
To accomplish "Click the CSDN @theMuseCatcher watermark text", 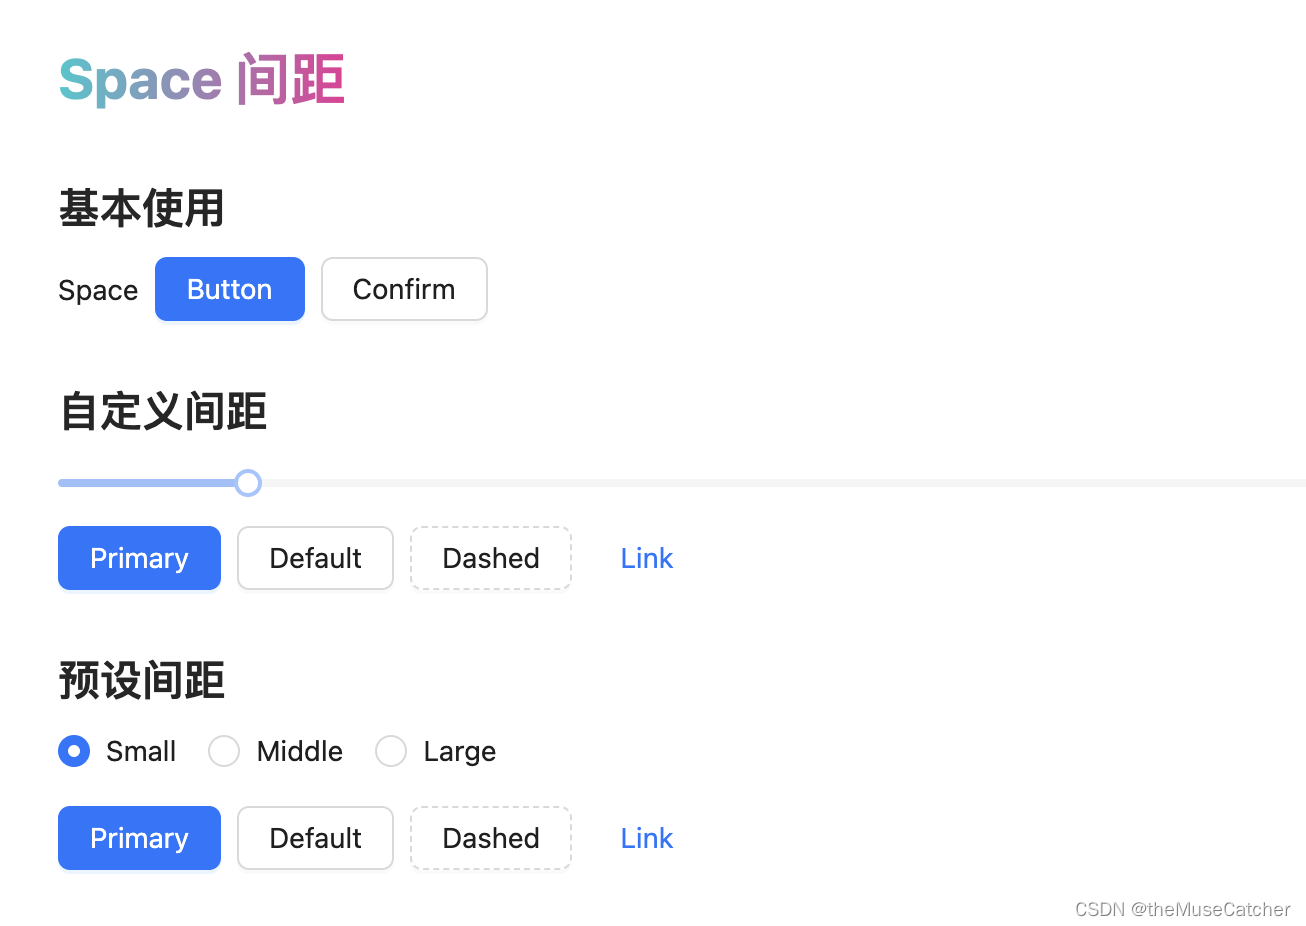I will (1181, 909).
